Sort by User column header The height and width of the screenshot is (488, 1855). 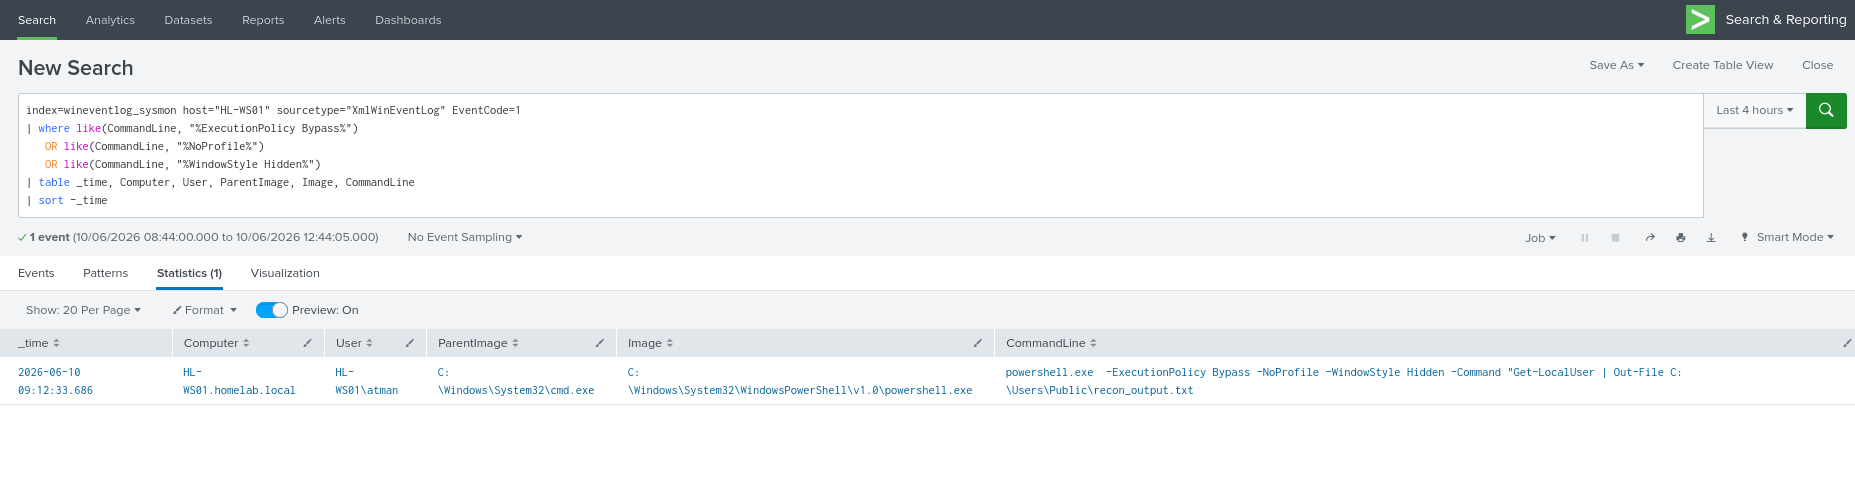[354, 343]
